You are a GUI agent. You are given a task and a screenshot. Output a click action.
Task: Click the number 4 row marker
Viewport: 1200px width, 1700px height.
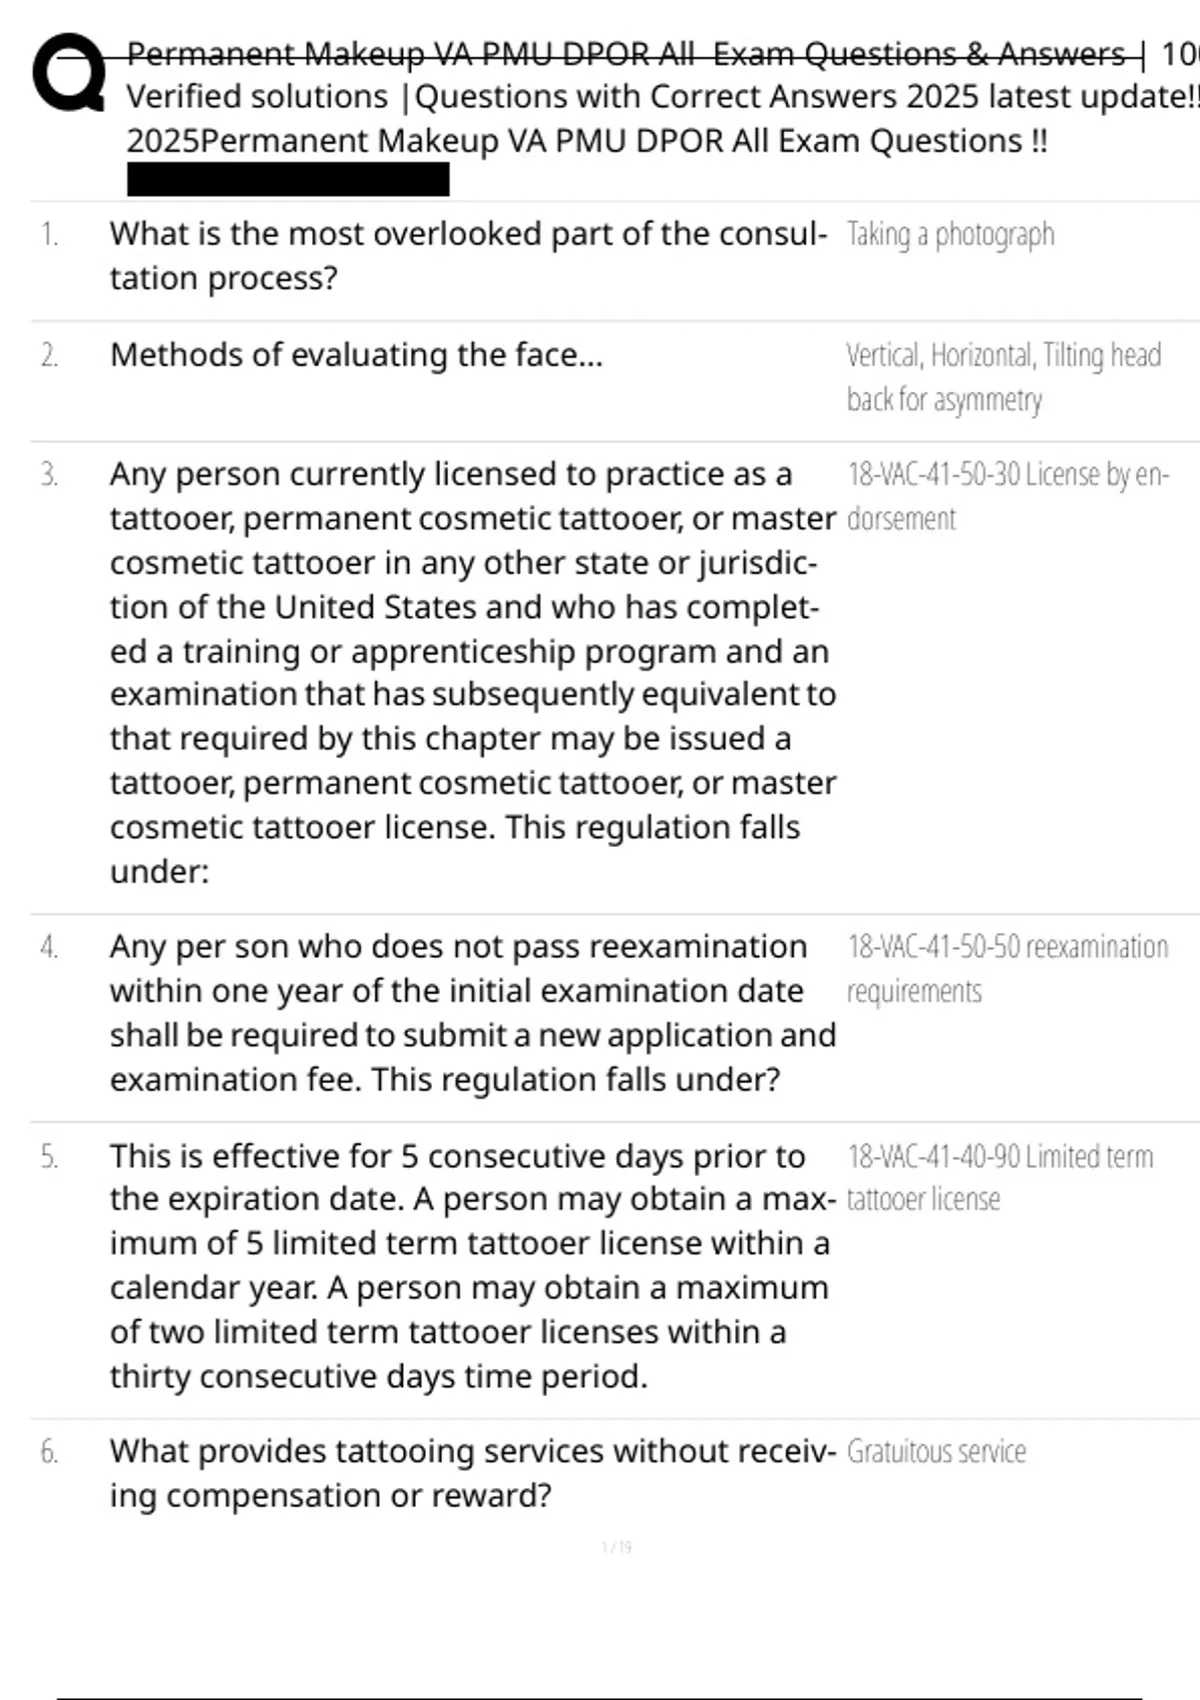point(49,947)
